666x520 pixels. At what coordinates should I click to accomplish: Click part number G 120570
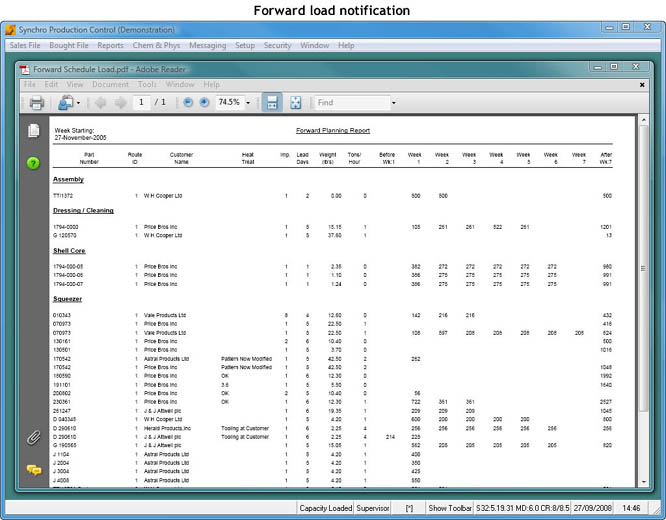pos(65,235)
